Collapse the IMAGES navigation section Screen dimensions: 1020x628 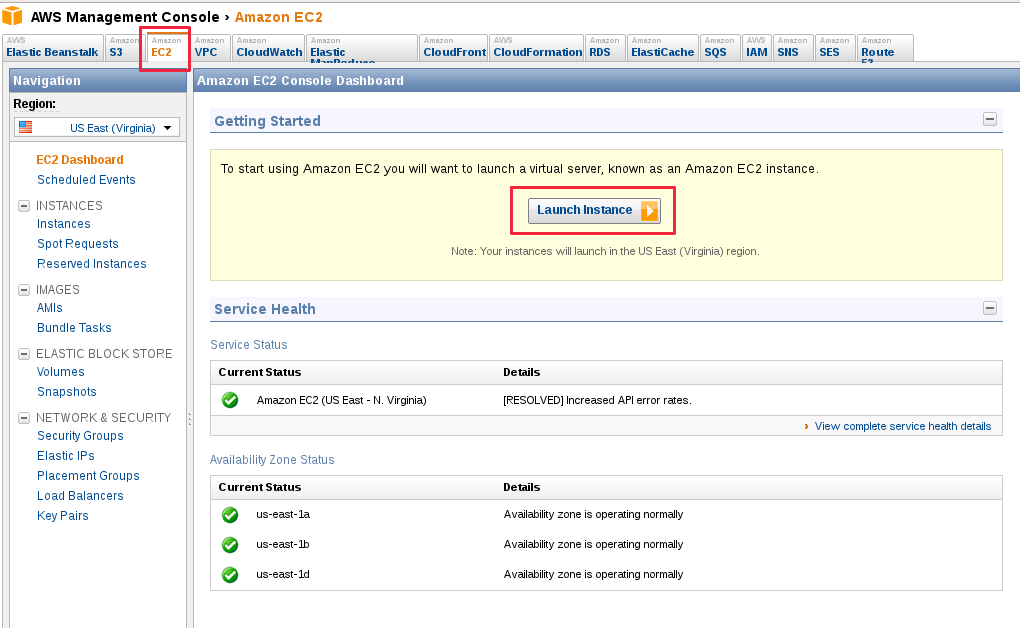coord(24,290)
